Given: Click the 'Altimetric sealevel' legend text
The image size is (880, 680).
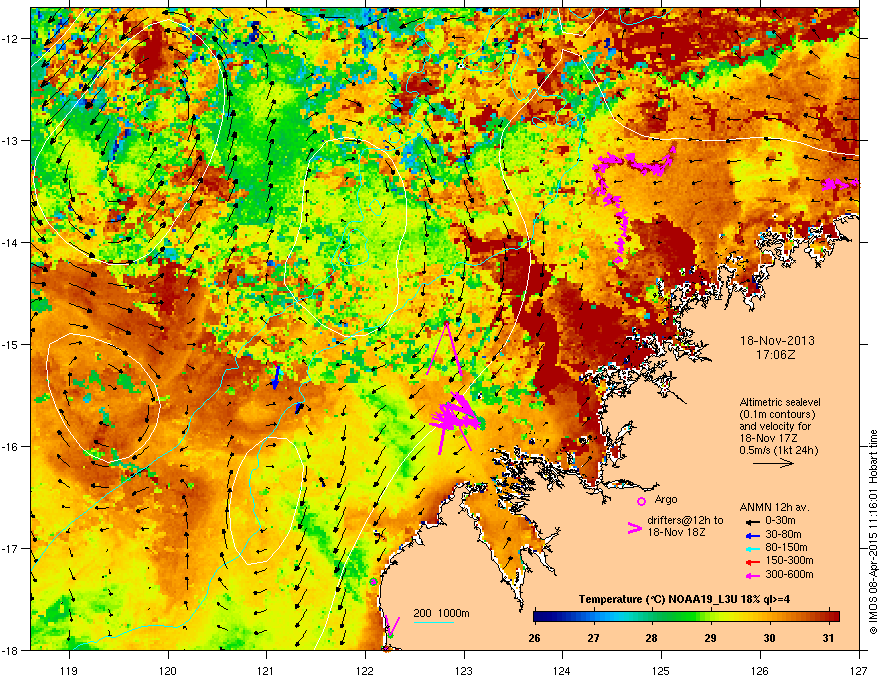Looking at the screenshot, I should pos(780,402).
